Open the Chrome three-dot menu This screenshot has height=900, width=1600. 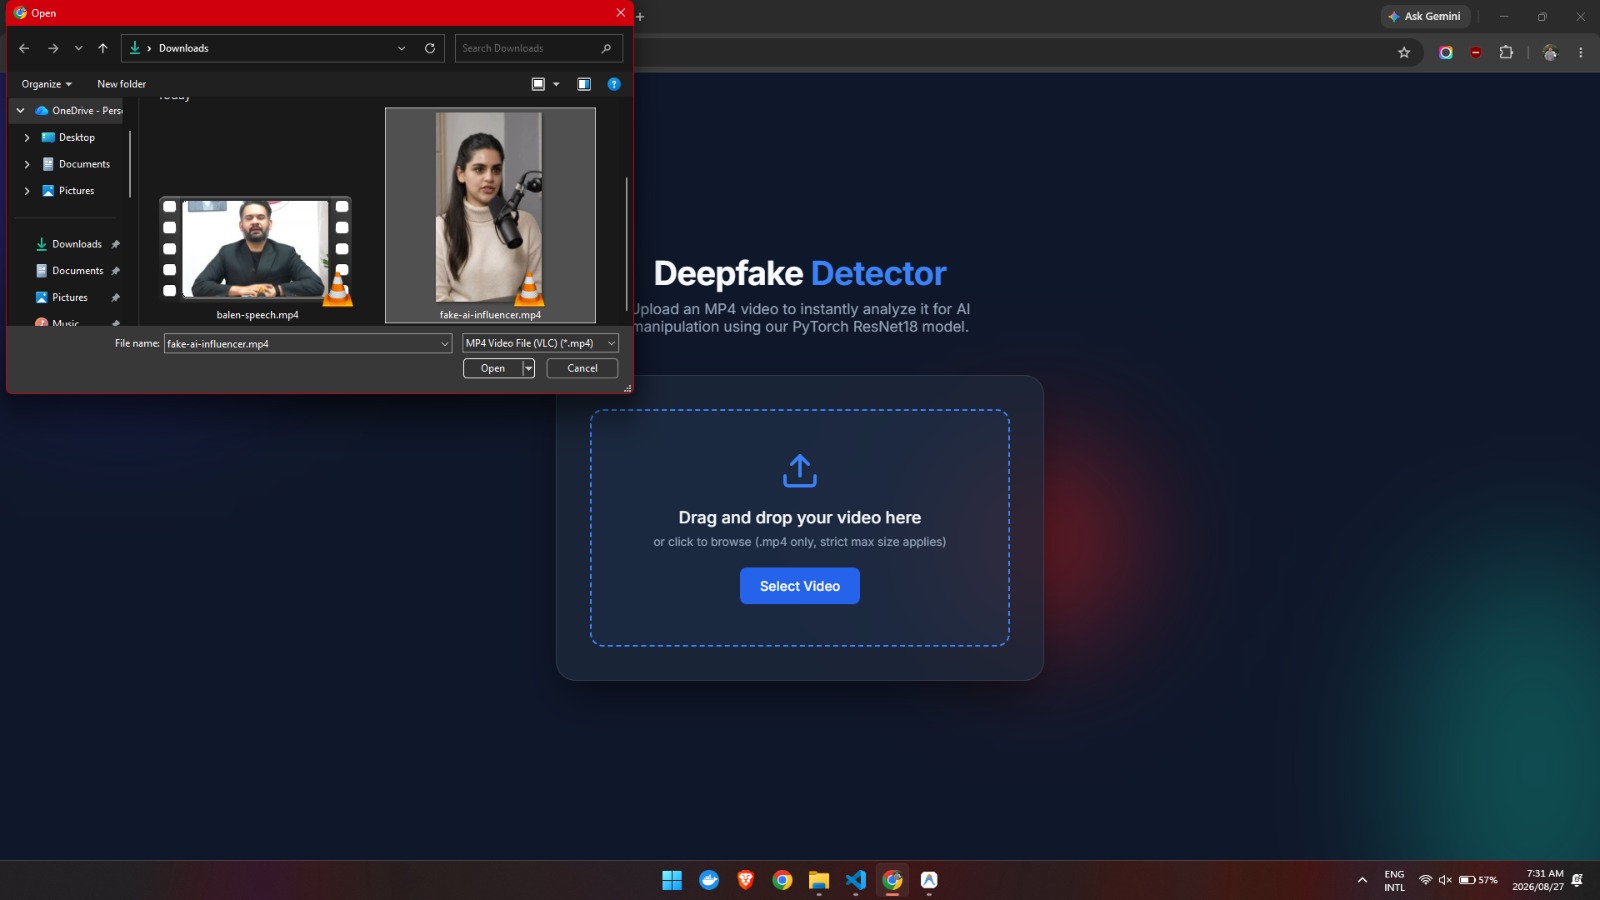pyautogui.click(x=1581, y=53)
